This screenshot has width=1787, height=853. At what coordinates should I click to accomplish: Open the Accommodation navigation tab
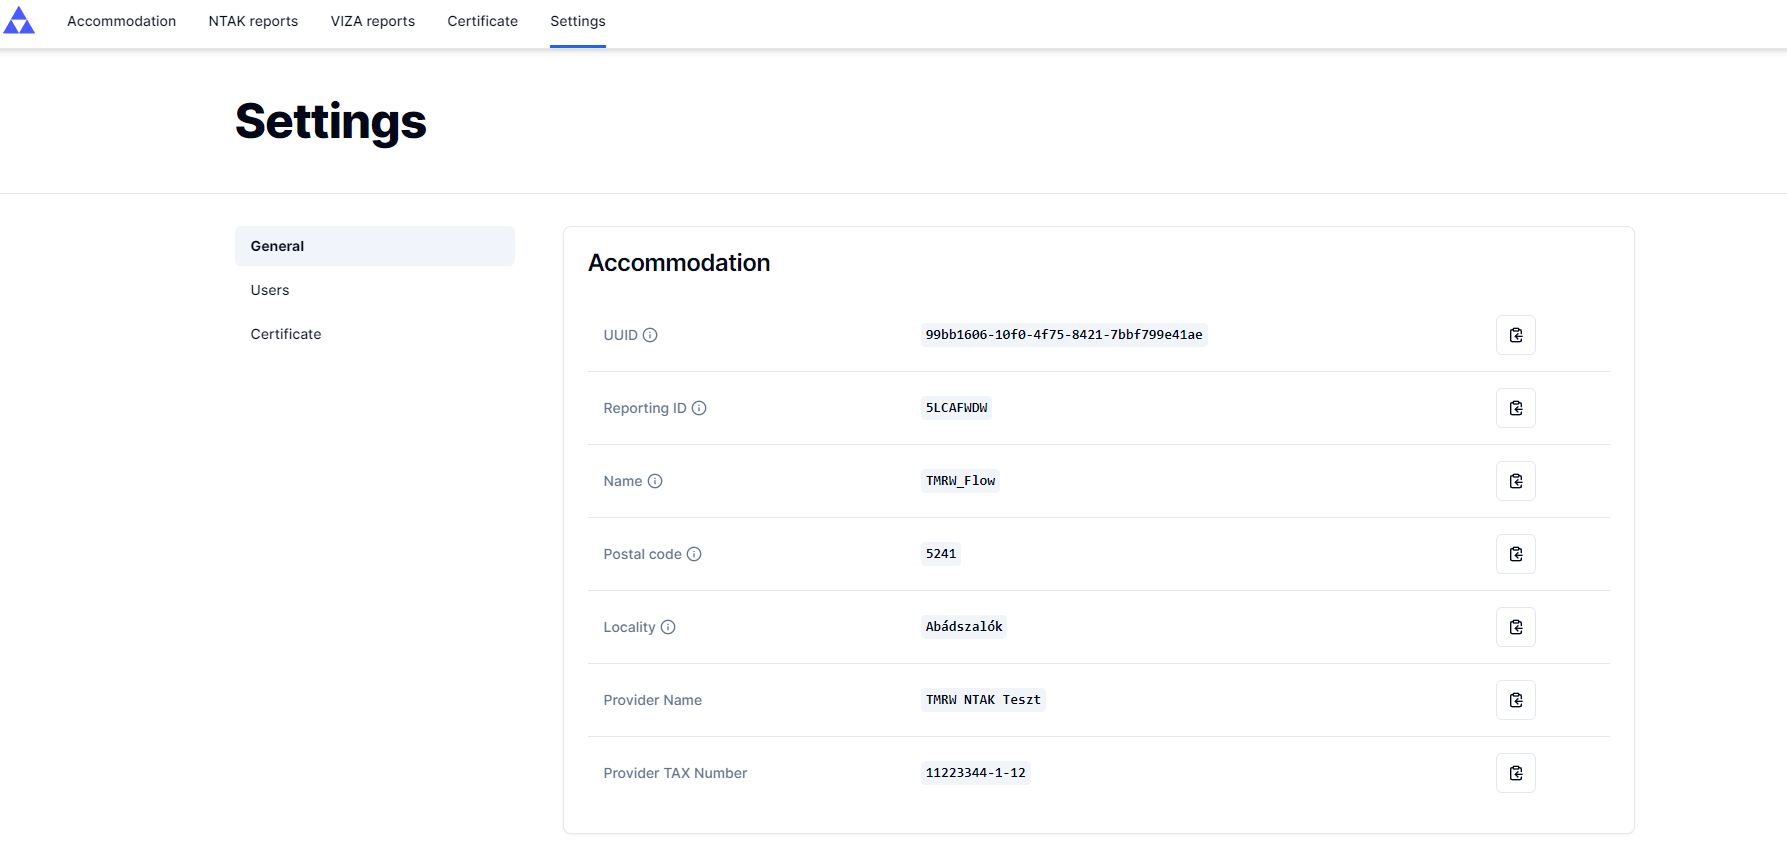click(x=121, y=21)
